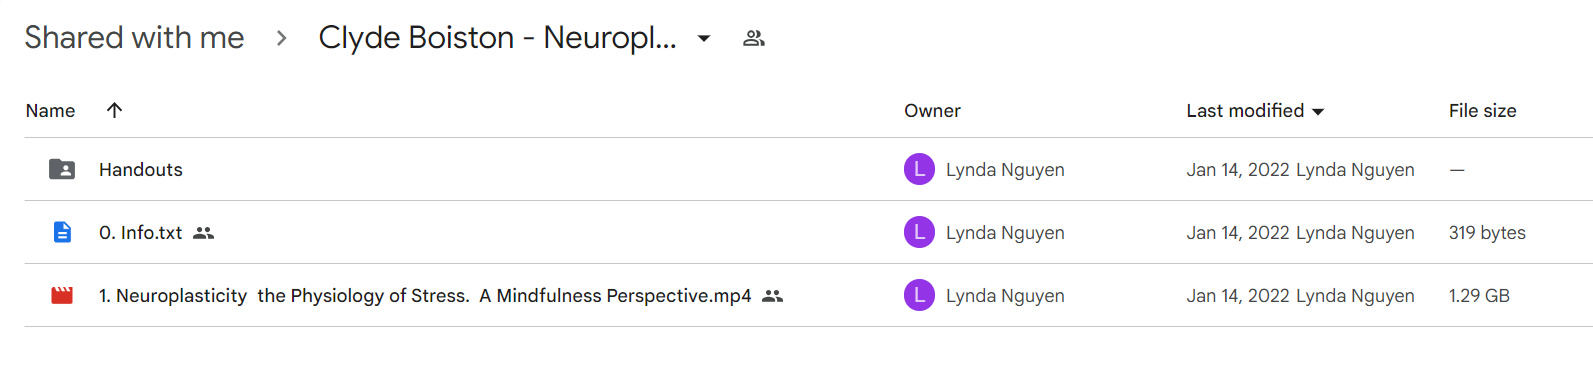Click the Clyde Boiston - Neuropl... breadcrumb title
This screenshot has width=1593, height=378.
pos(497,37)
